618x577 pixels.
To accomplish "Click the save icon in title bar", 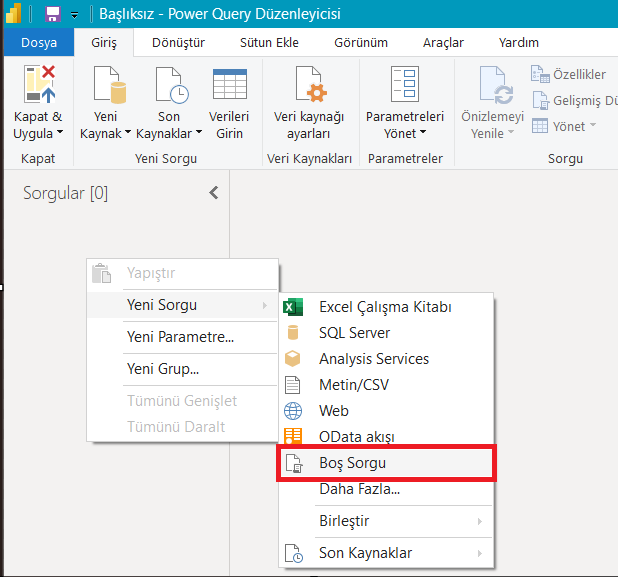I will click(52, 14).
